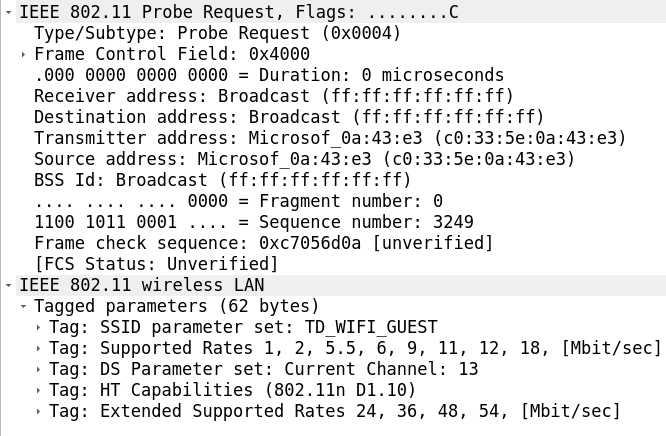Expand the Supported Rates tag arrow
666x436 pixels.
pos(38,348)
